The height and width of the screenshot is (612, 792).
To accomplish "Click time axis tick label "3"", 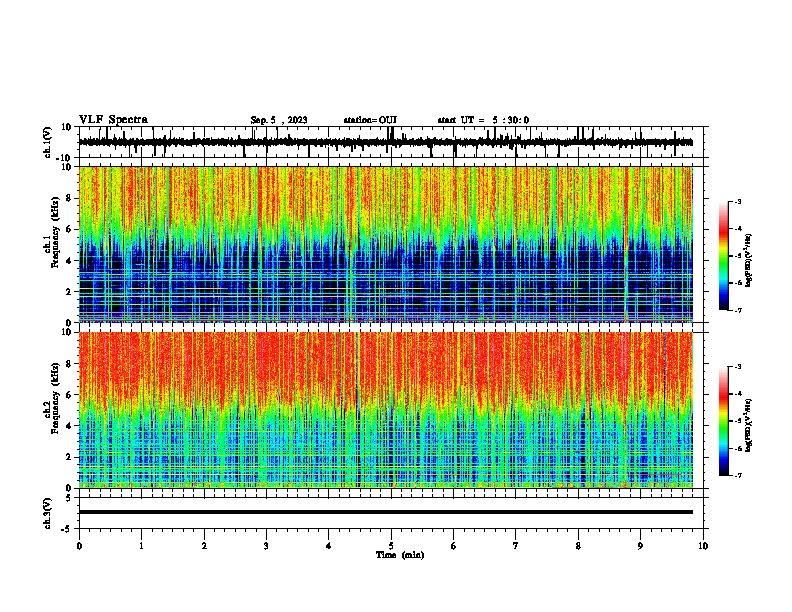I will tap(266, 546).
